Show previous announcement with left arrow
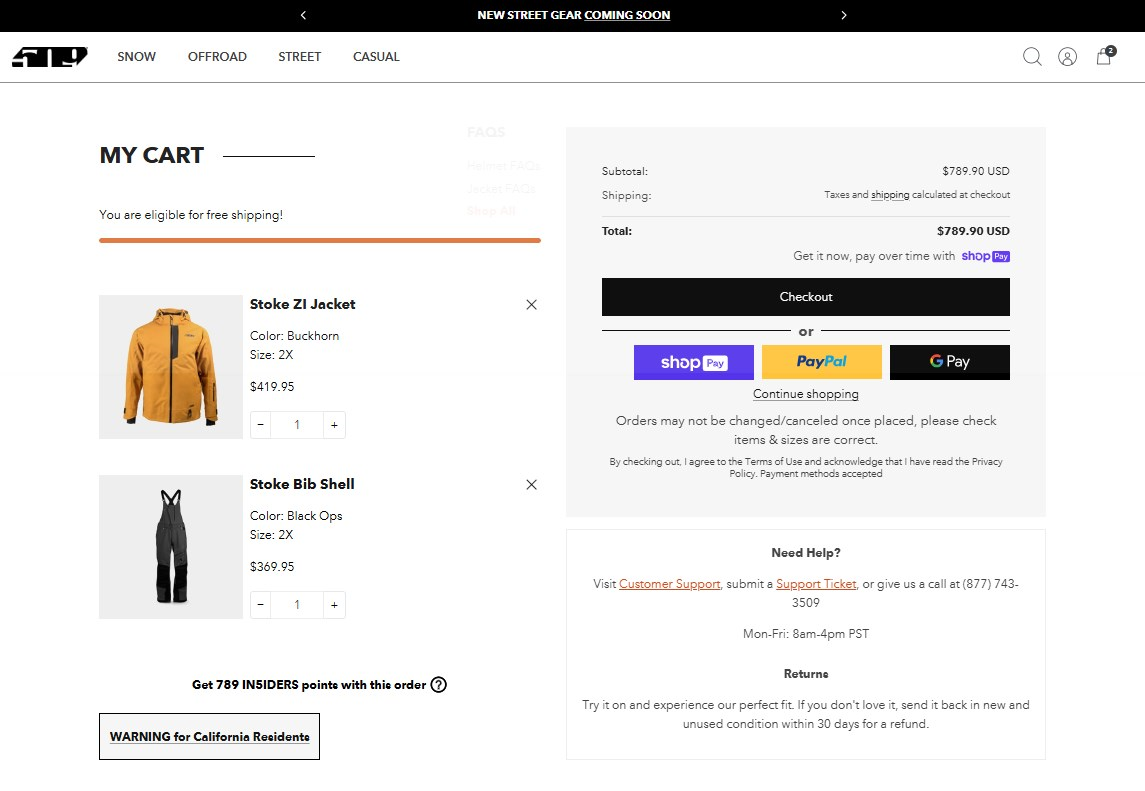 click(303, 15)
